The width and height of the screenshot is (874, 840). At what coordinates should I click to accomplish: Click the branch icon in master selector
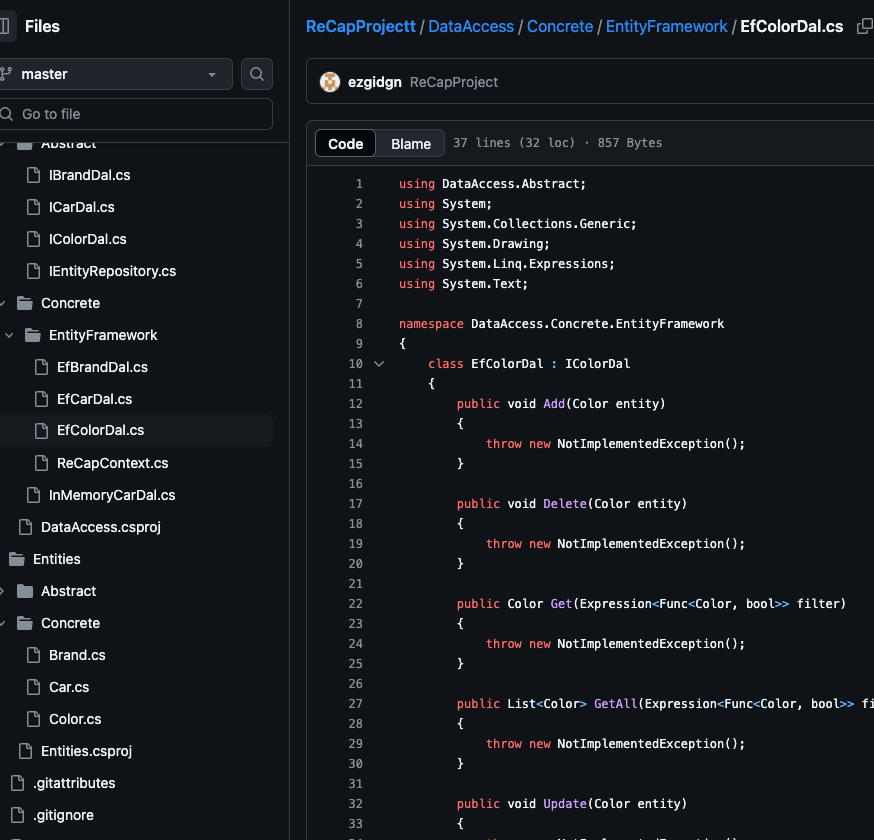(x=6, y=74)
